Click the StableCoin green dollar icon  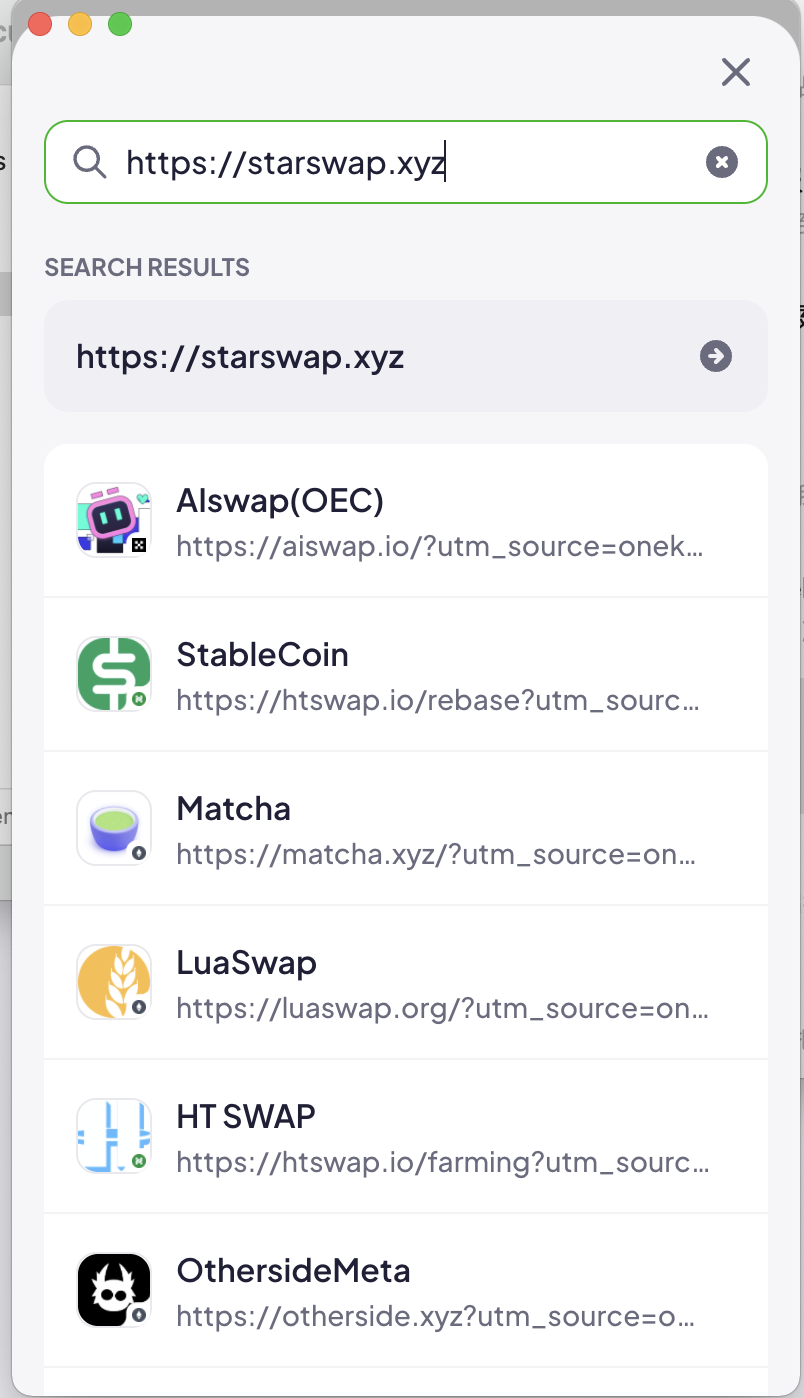click(114, 674)
